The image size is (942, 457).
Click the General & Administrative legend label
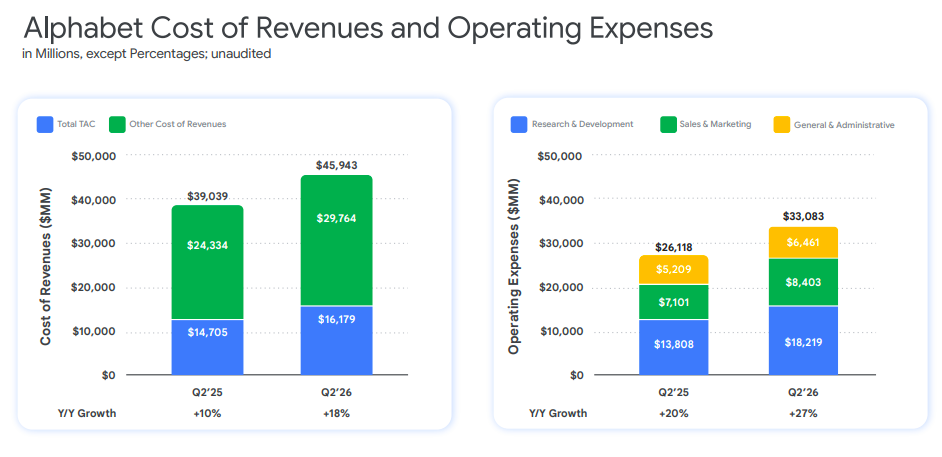(844, 125)
